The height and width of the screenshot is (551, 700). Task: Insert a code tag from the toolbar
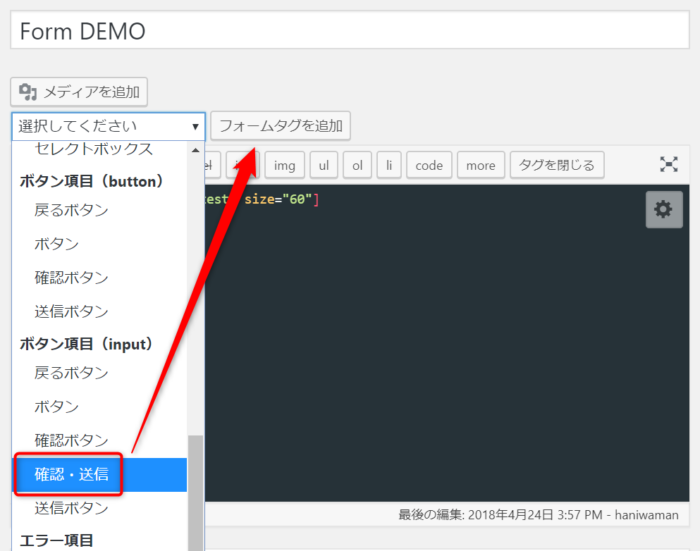(429, 165)
